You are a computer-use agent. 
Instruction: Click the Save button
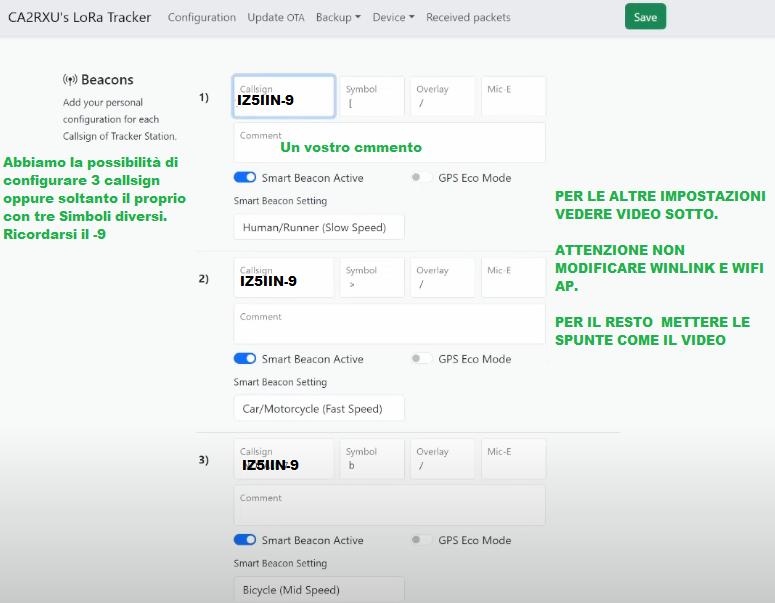[645, 17]
